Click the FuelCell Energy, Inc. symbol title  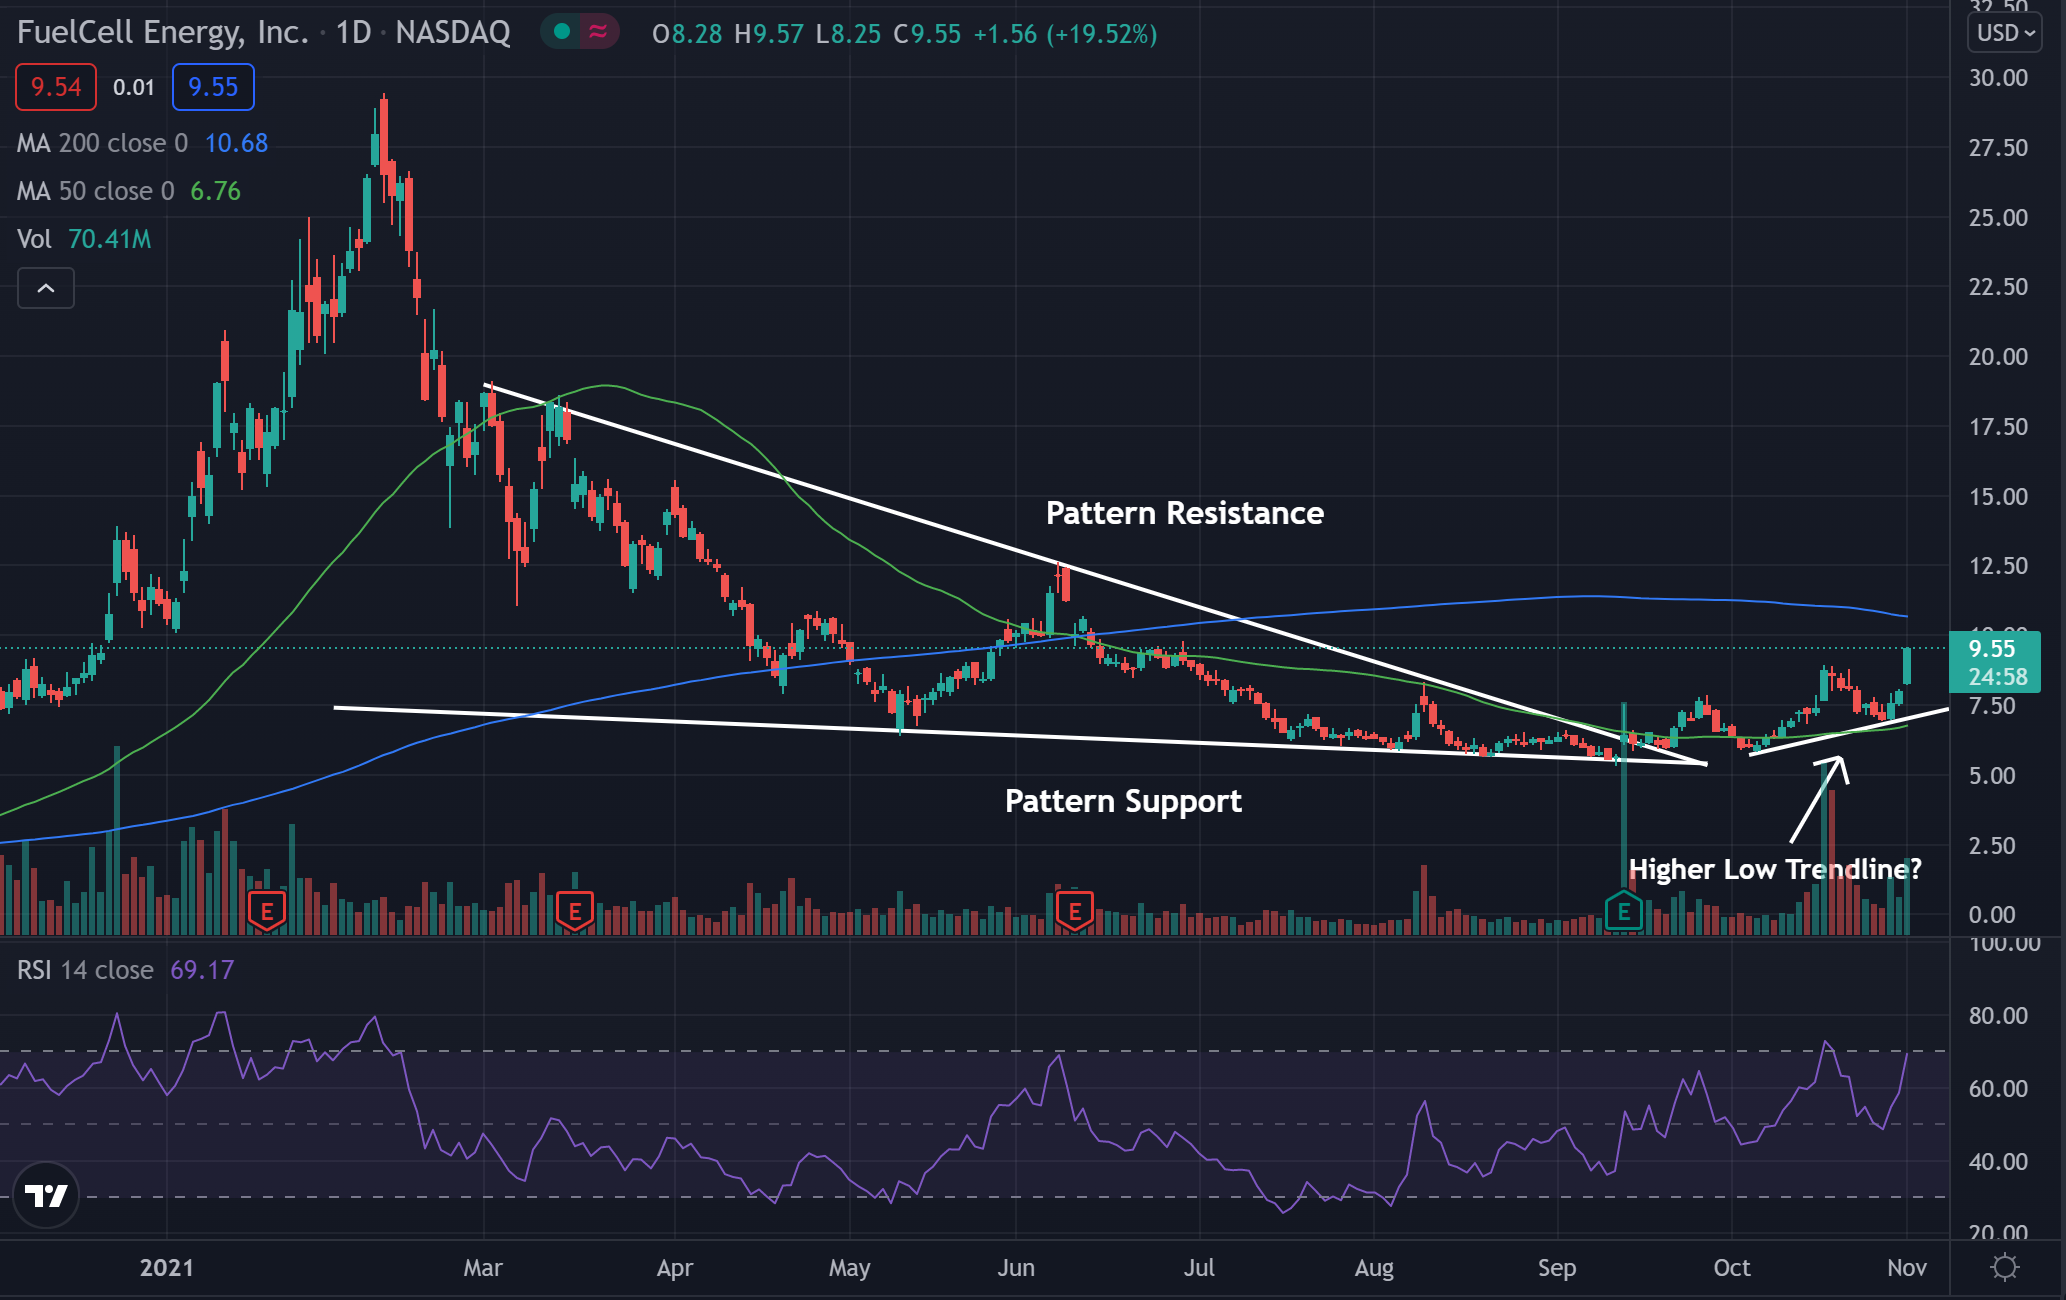click(163, 32)
